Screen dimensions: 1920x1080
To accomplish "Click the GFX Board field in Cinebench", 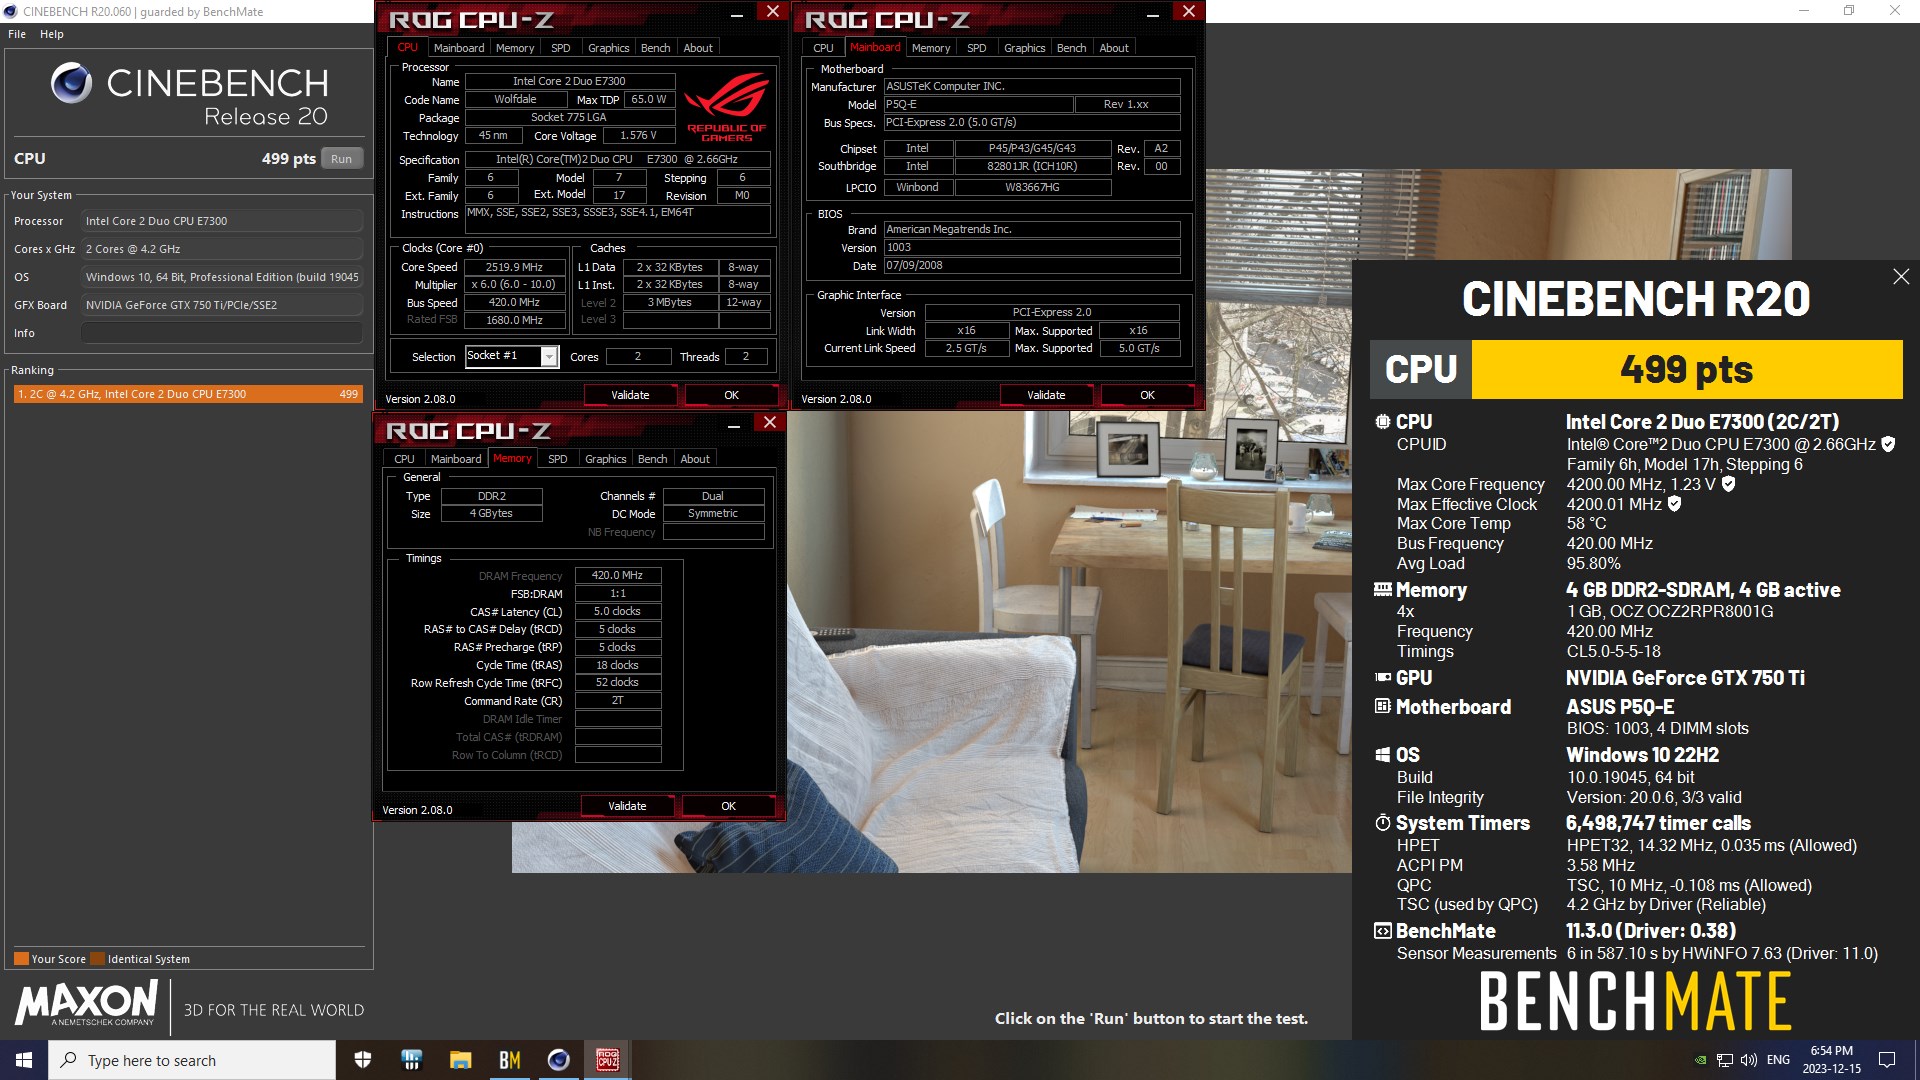I will tap(222, 305).
